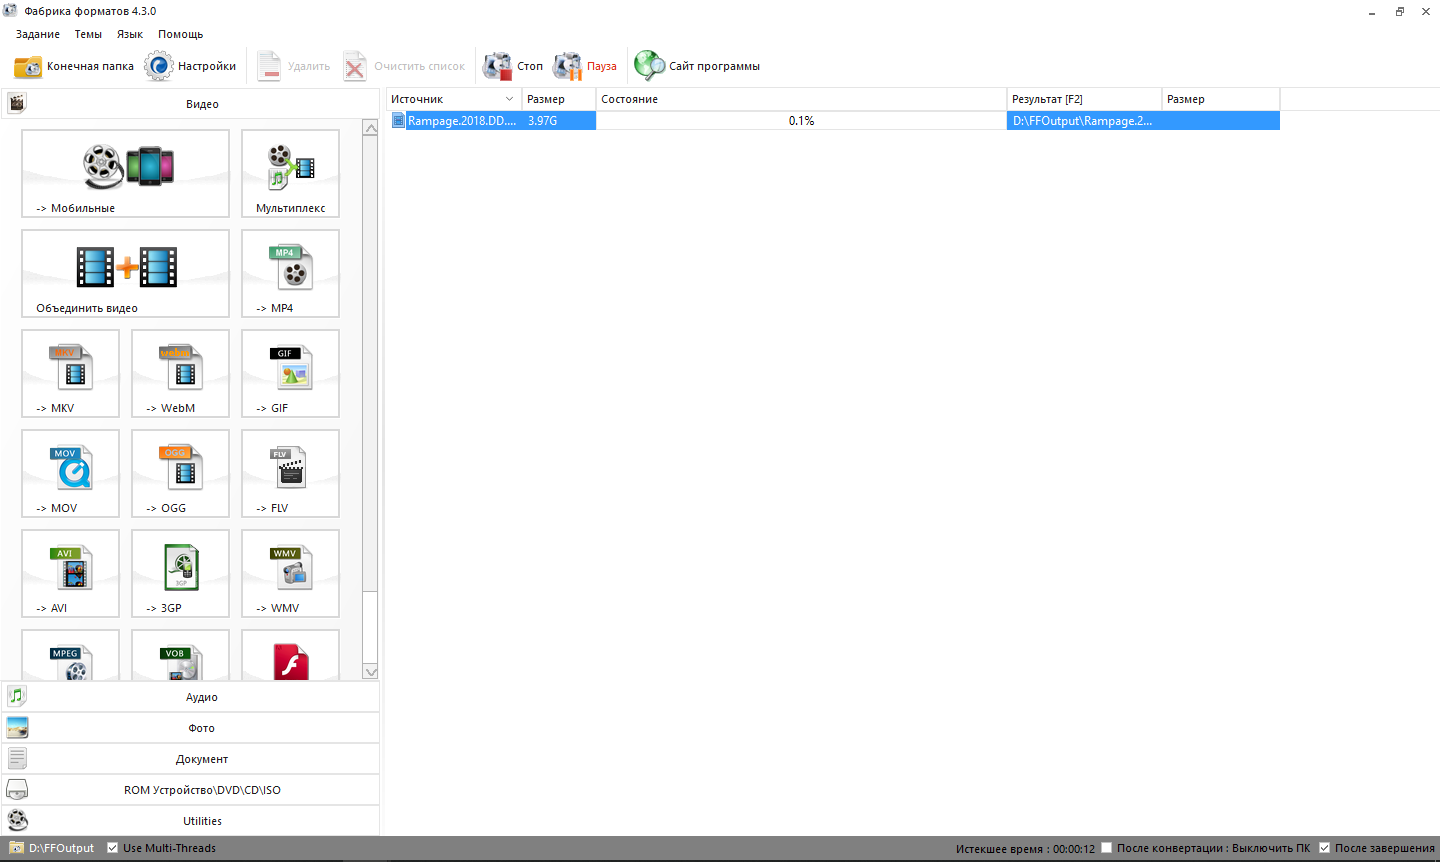Convert to MOV format

coord(70,473)
